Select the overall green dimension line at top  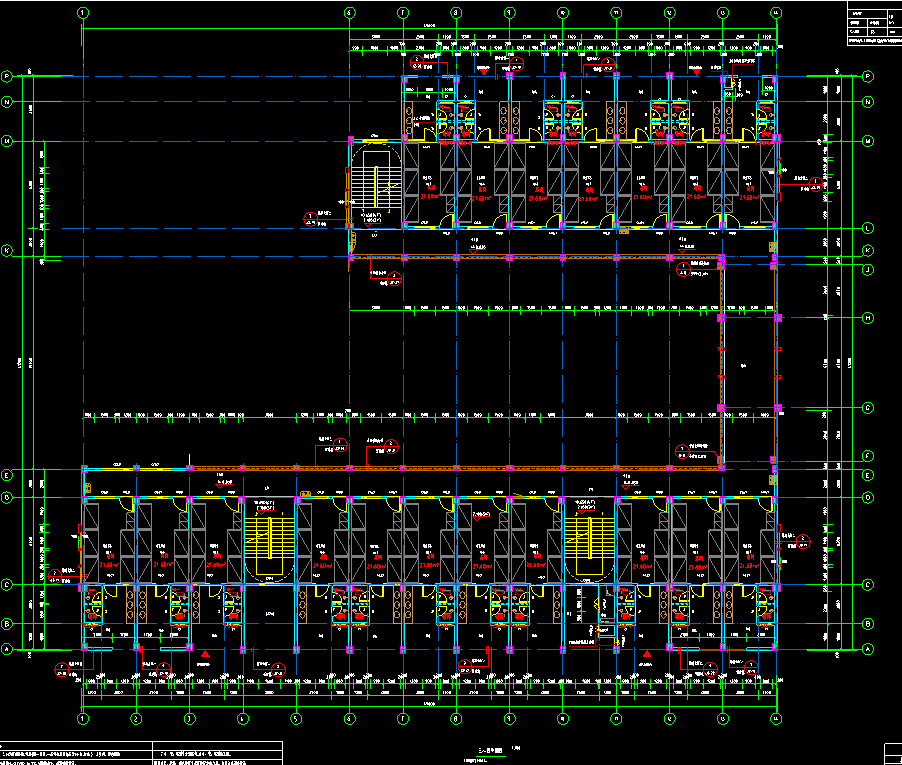428,28
